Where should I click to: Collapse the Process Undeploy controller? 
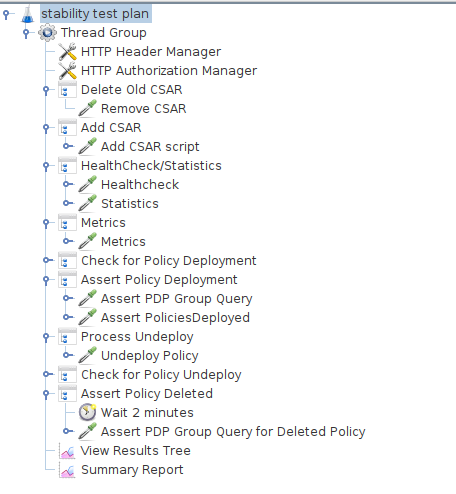tap(46, 337)
